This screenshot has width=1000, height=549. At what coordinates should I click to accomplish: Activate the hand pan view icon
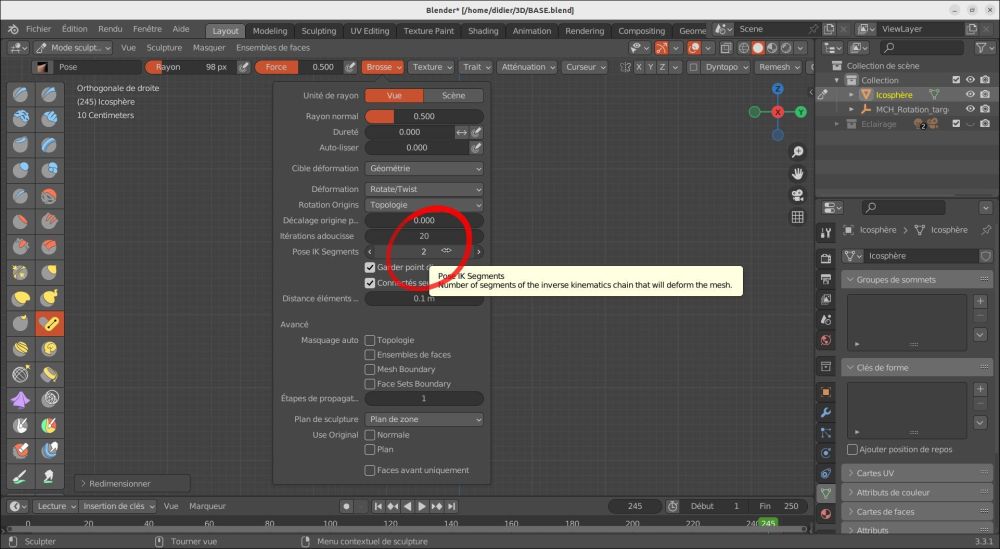(x=797, y=173)
